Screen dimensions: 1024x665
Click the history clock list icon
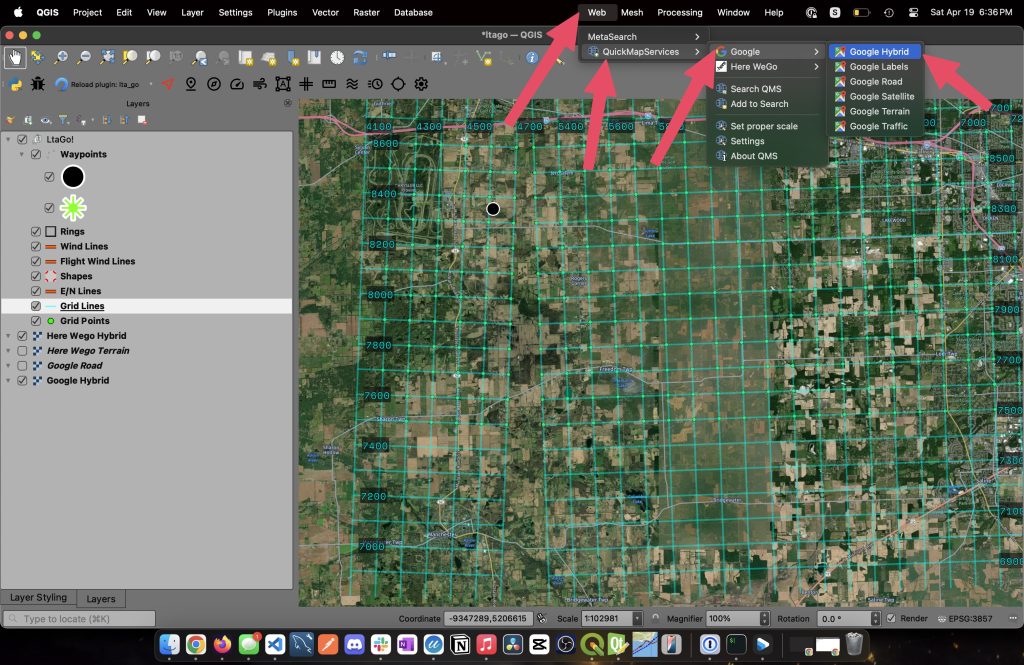pos(375,84)
